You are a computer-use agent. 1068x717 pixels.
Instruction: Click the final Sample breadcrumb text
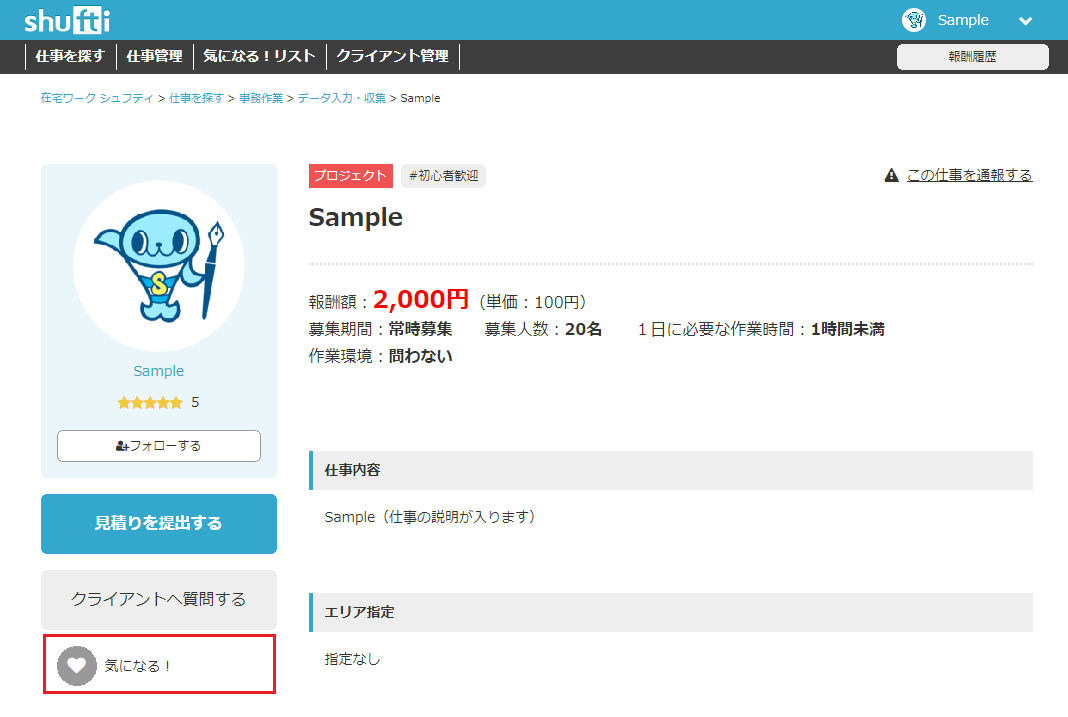click(420, 98)
